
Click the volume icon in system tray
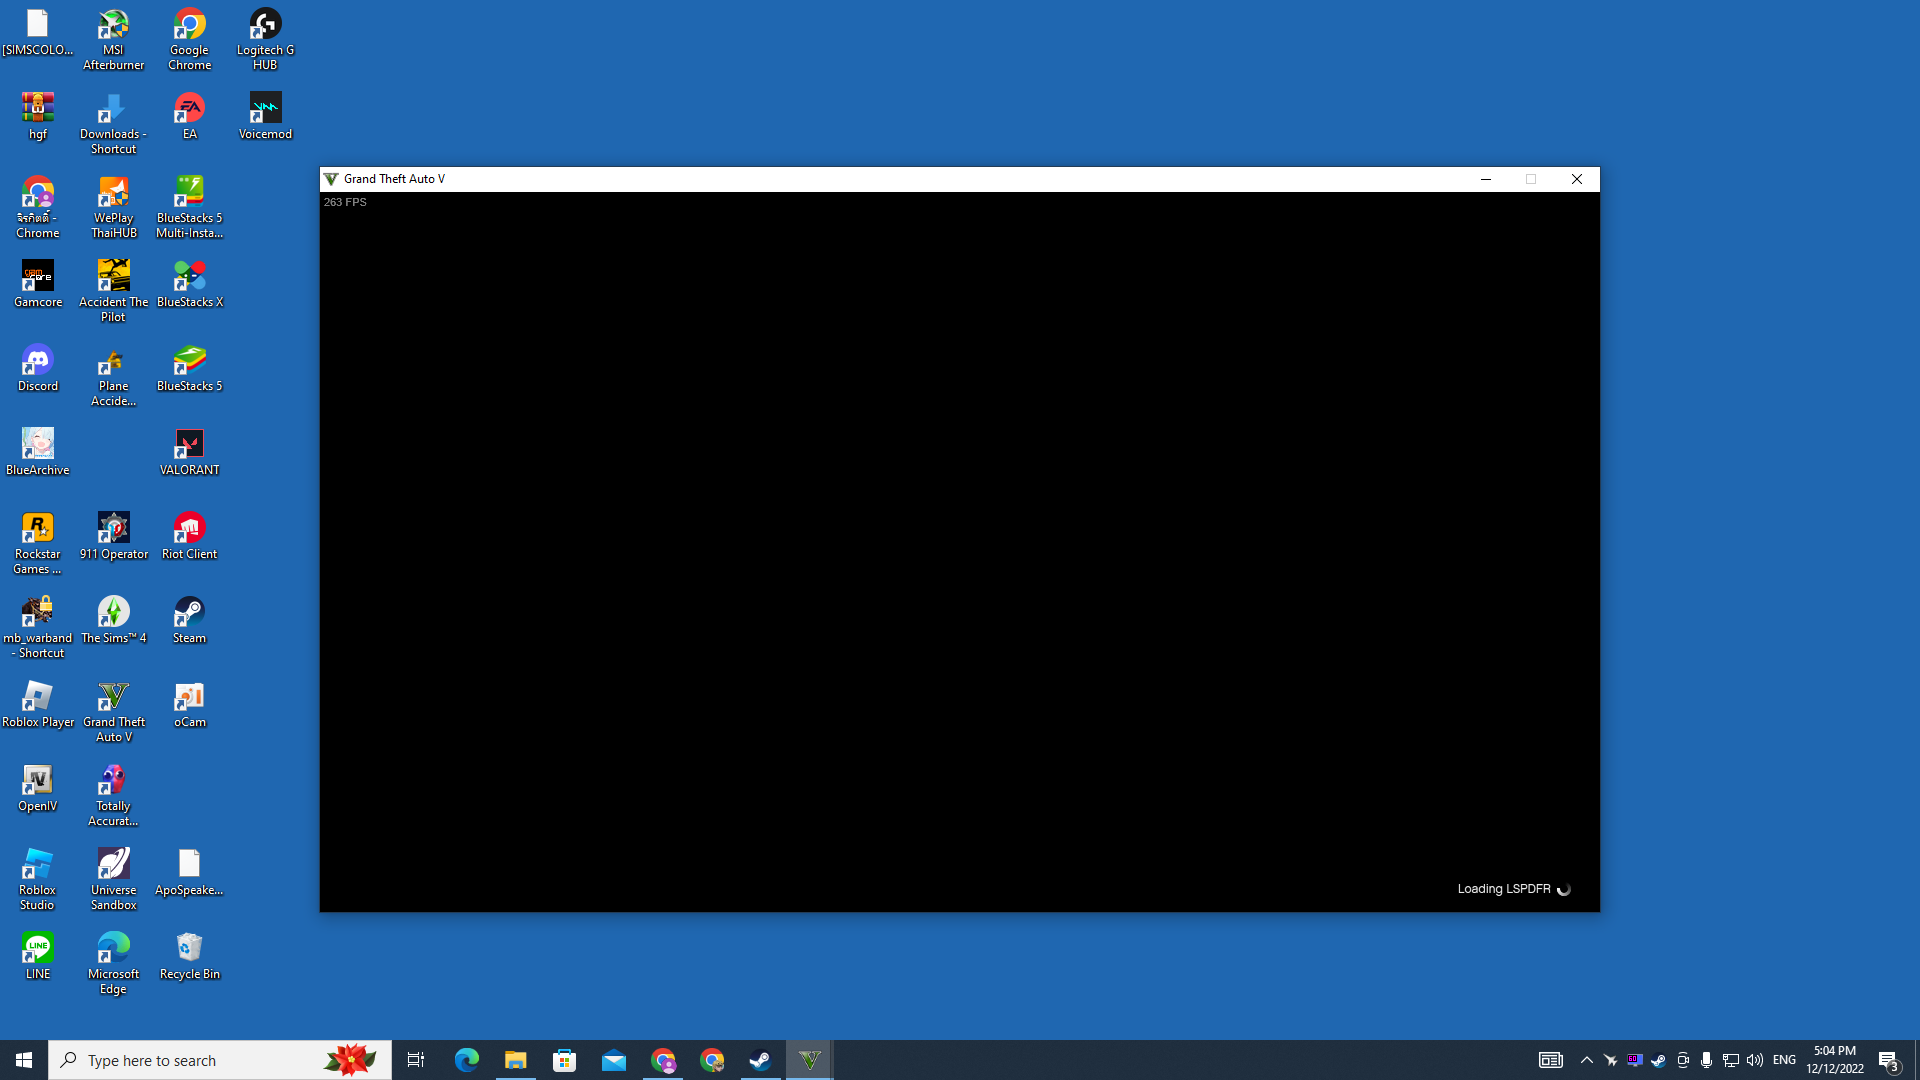pyautogui.click(x=1754, y=1060)
